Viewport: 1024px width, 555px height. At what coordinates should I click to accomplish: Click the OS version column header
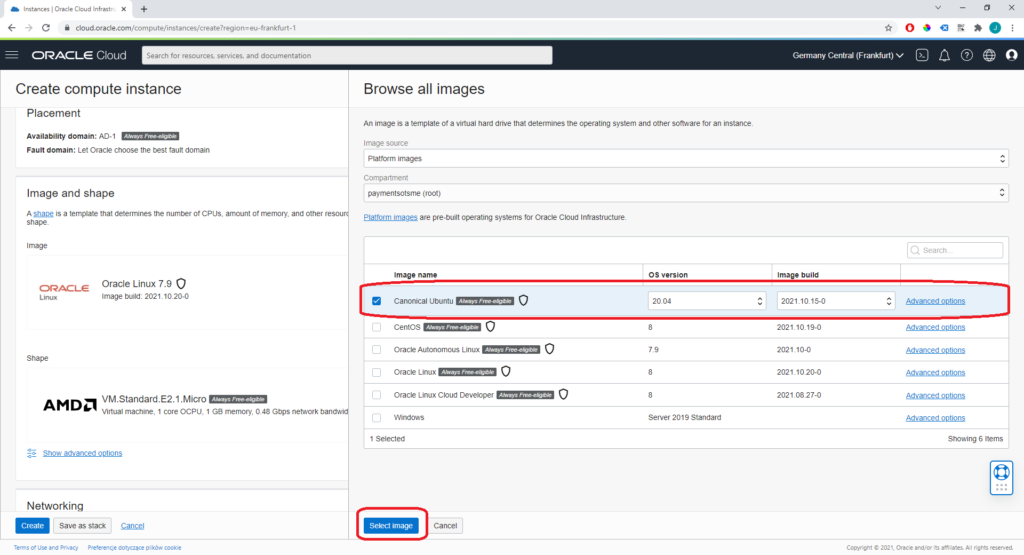[667, 275]
